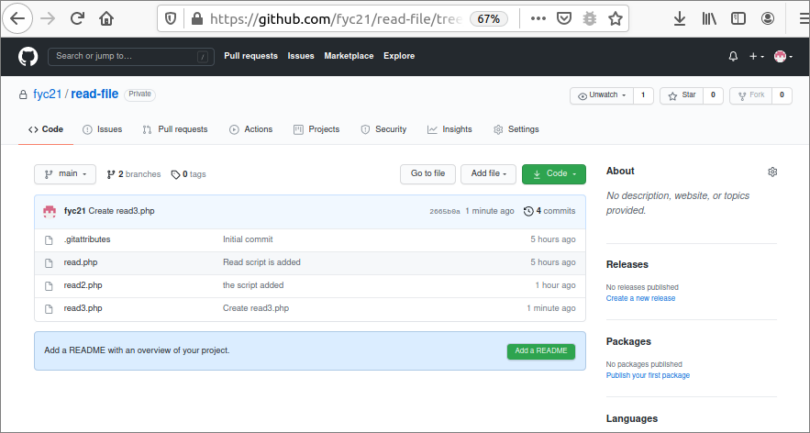Focus the Search or jump to field

pyautogui.click(x=131, y=56)
